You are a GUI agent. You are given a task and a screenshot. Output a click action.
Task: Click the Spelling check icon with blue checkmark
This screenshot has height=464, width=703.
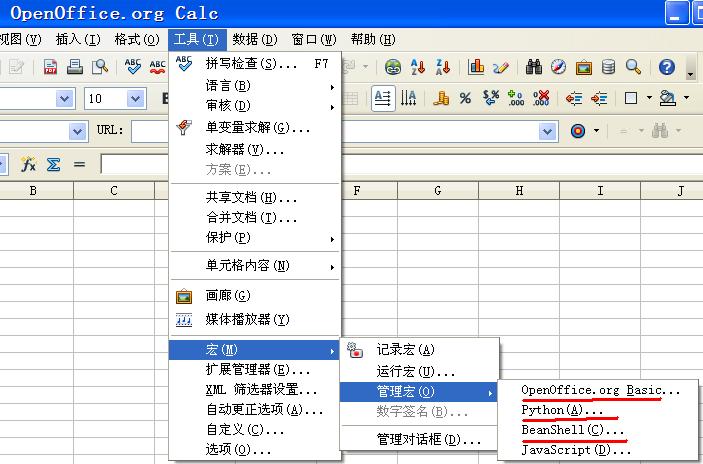(x=133, y=67)
